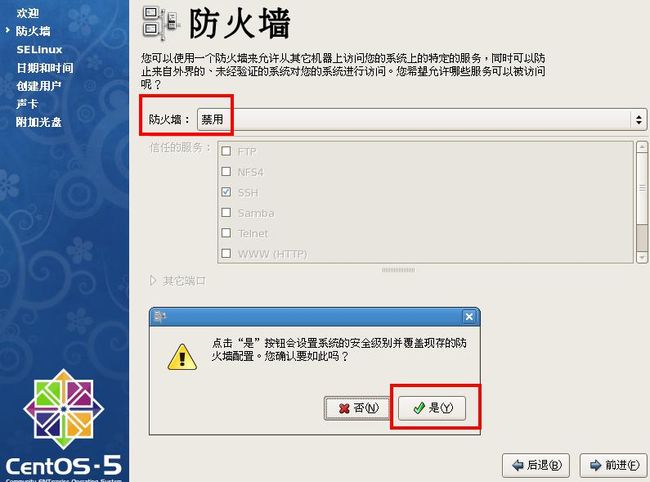Select SELinux in the sidebar steps
The image size is (650, 482).
point(39,50)
